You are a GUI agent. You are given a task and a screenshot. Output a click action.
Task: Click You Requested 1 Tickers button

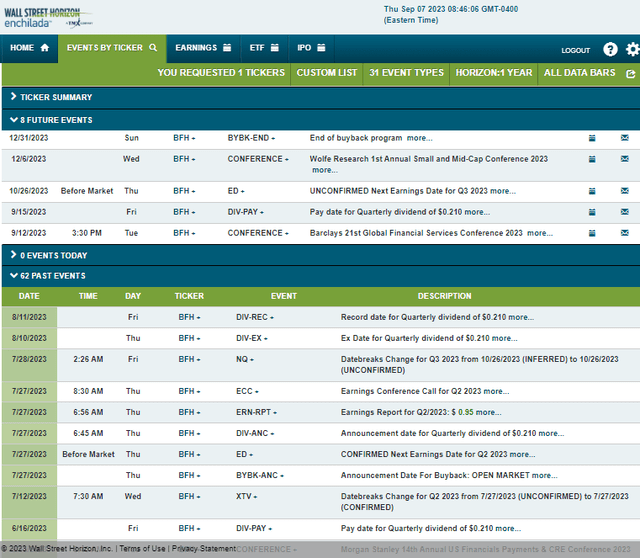[221, 73]
